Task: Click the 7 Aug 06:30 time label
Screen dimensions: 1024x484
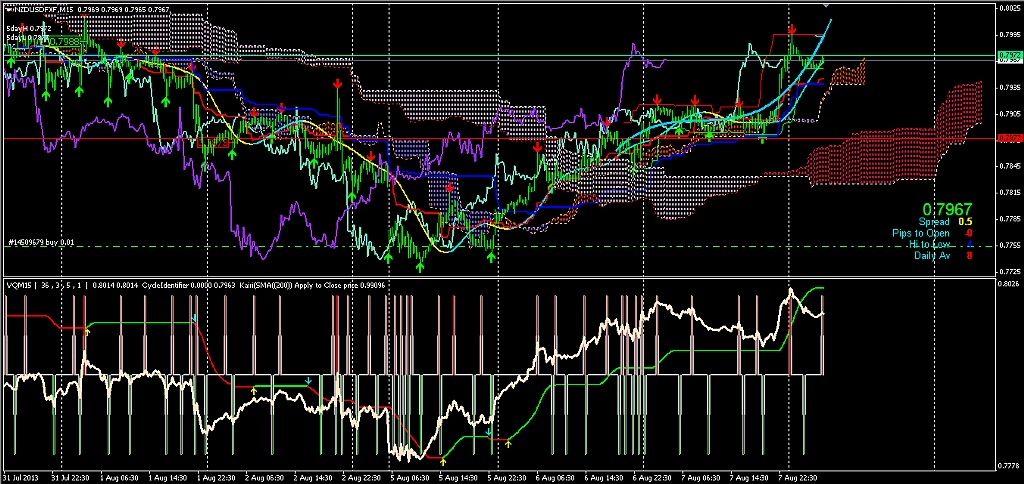Action: [x=699, y=477]
